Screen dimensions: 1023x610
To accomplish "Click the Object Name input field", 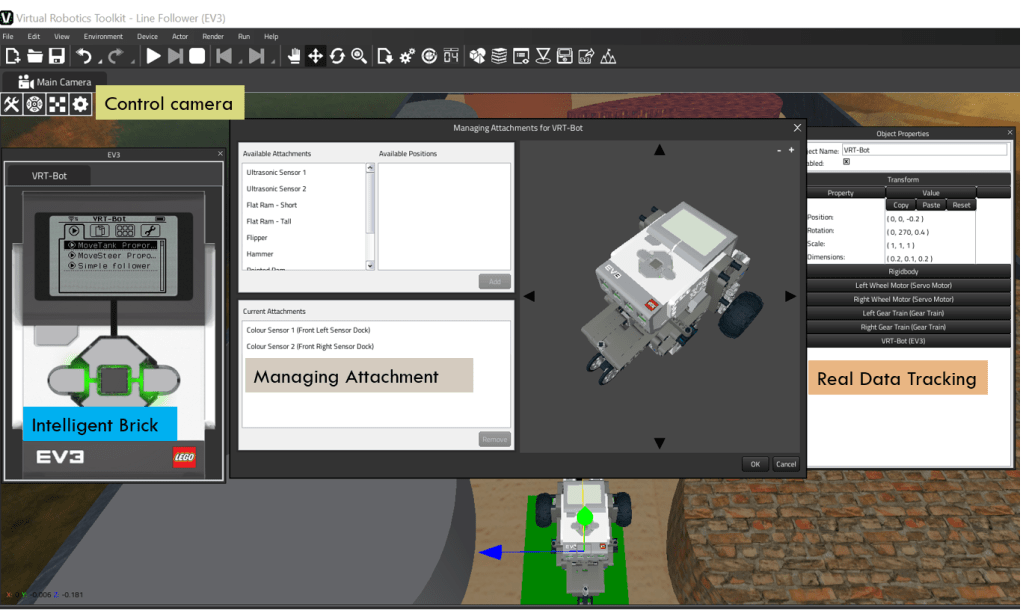I will [924, 149].
